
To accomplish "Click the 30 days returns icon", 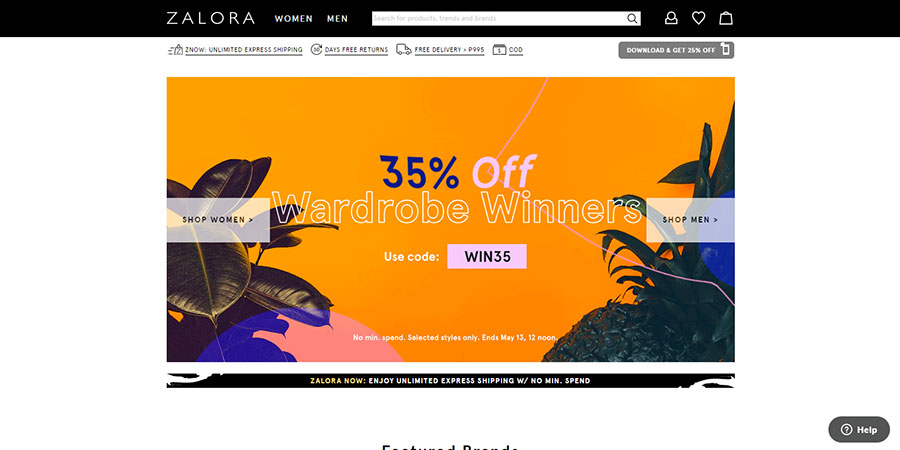I will (x=316, y=50).
